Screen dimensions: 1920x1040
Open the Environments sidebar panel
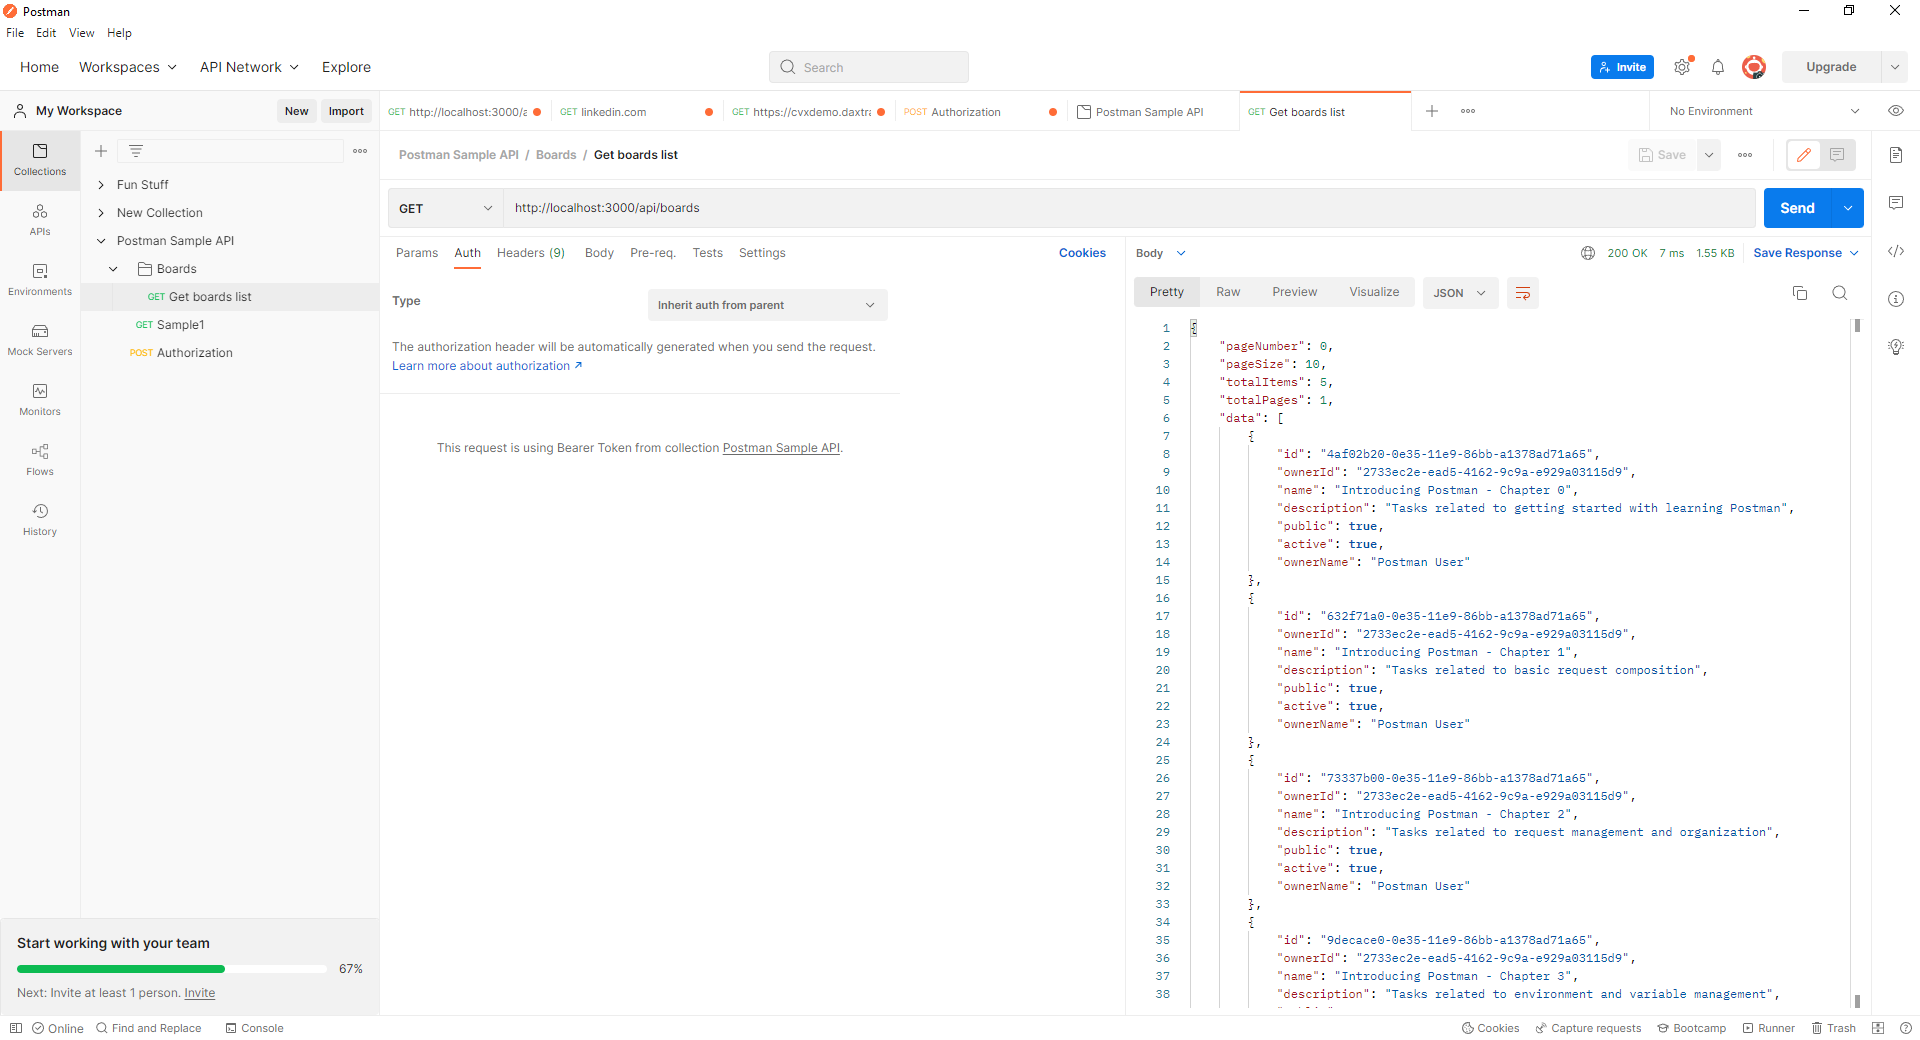40,280
